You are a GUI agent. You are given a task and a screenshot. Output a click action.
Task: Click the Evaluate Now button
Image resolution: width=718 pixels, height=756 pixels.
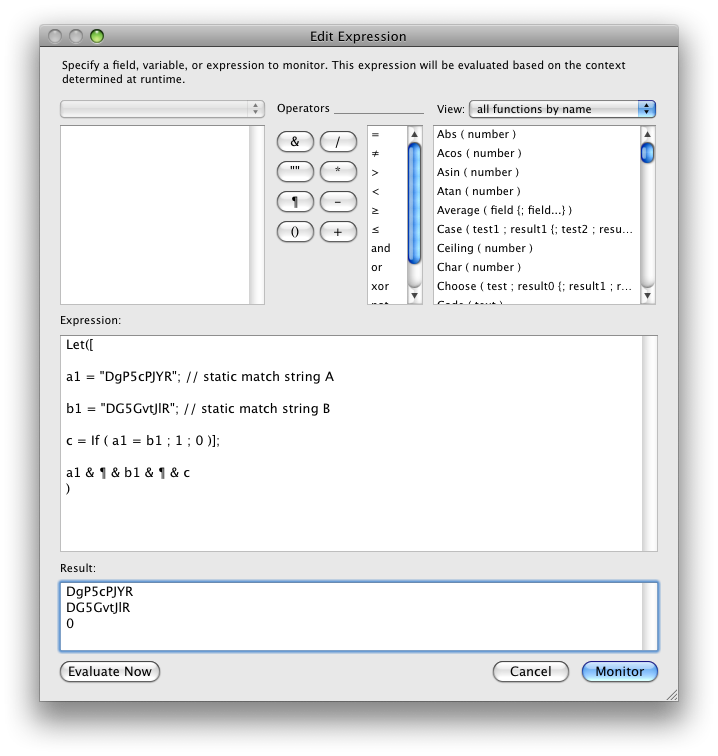coord(110,672)
